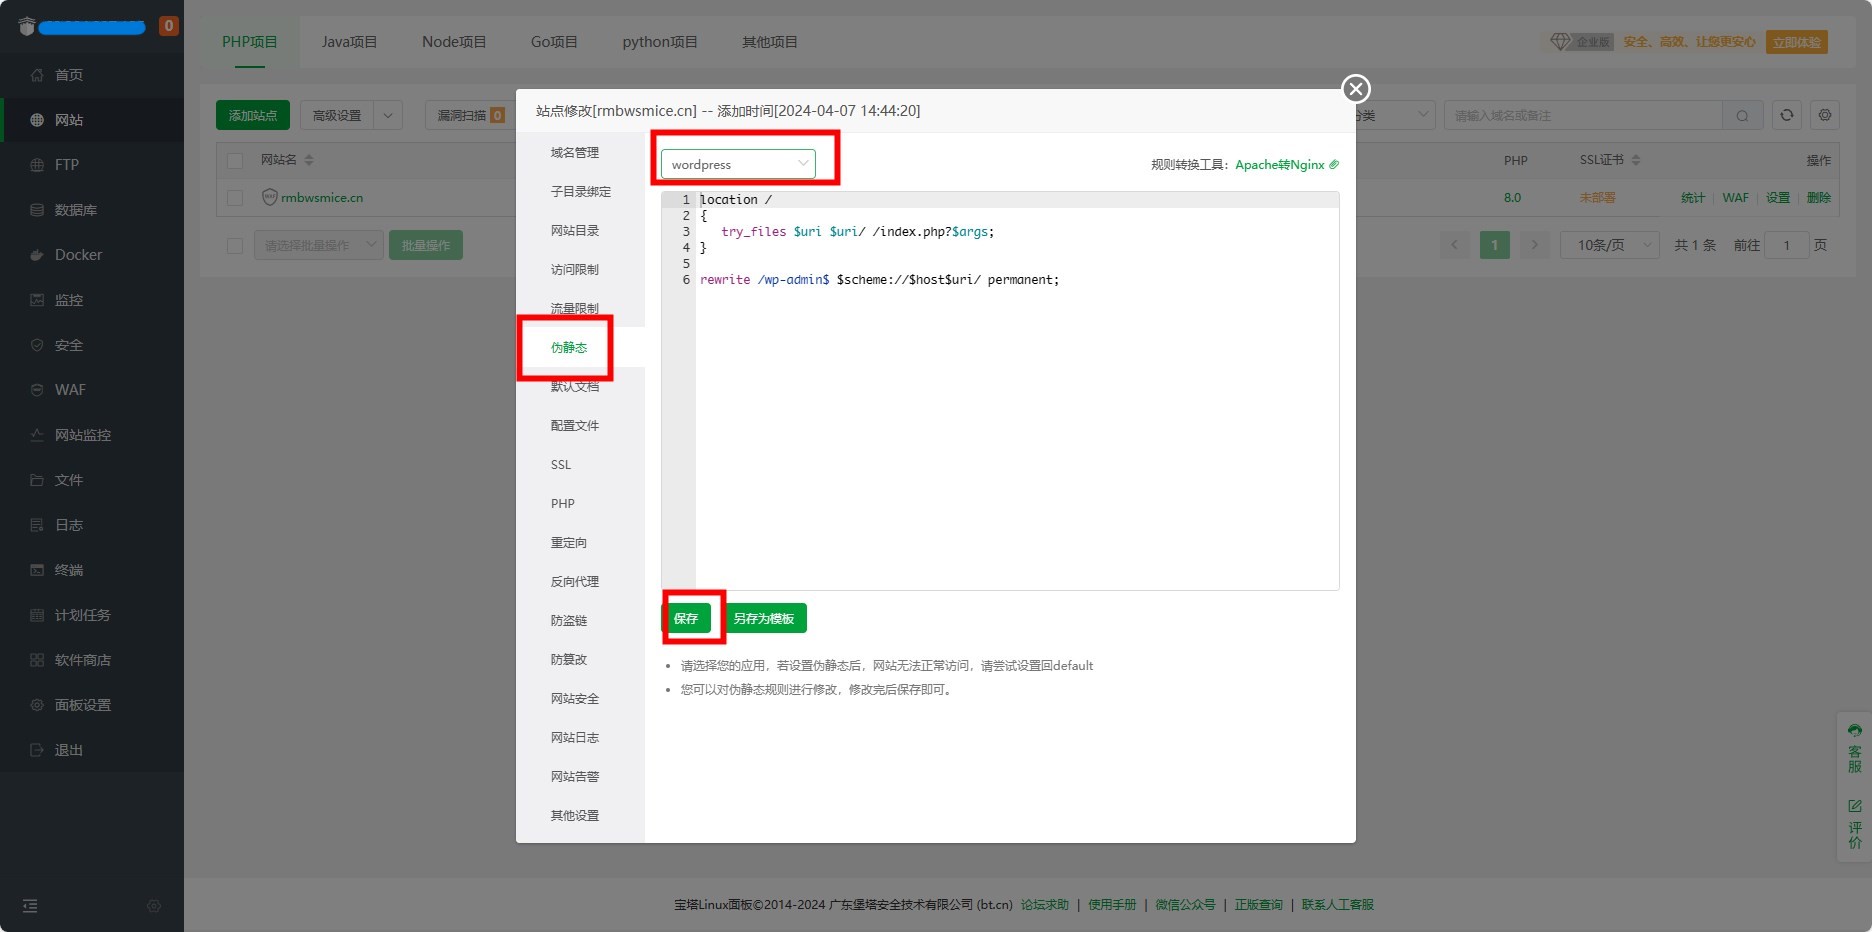Switch to the python项目 tab
This screenshot has height=932, width=1872.
coord(660,42)
